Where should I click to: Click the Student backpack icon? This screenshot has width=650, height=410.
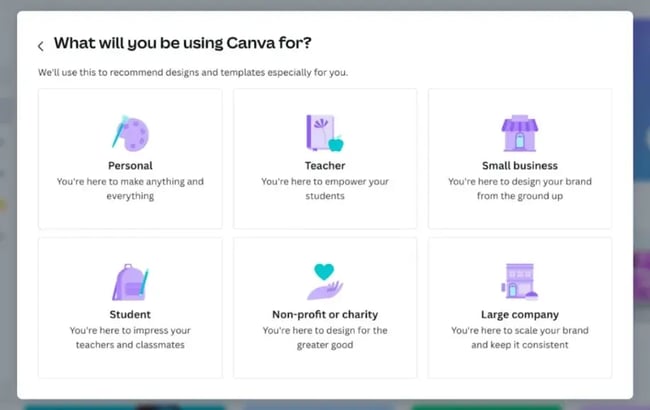tap(130, 282)
